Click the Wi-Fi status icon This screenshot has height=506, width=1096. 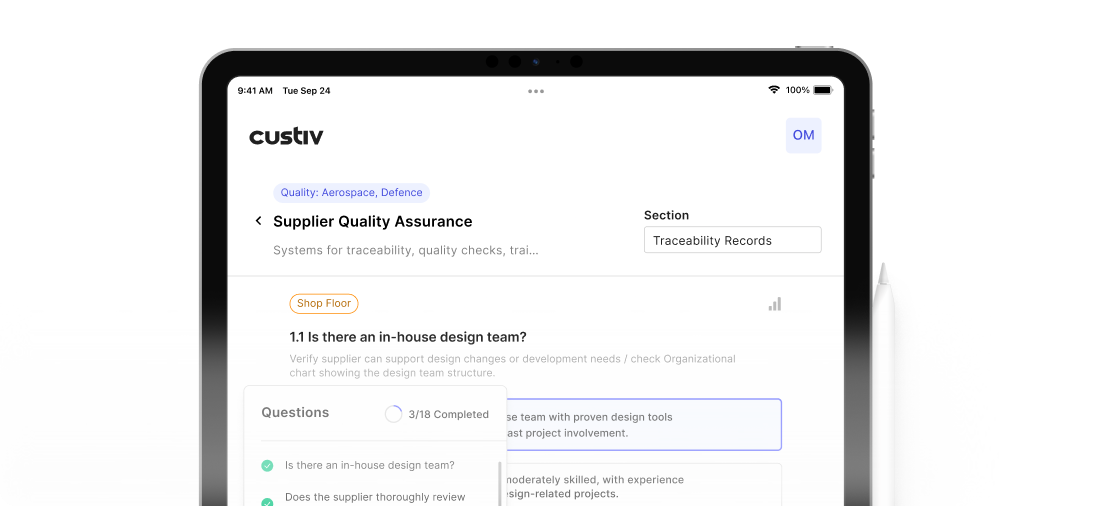pyautogui.click(x=774, y=90)
